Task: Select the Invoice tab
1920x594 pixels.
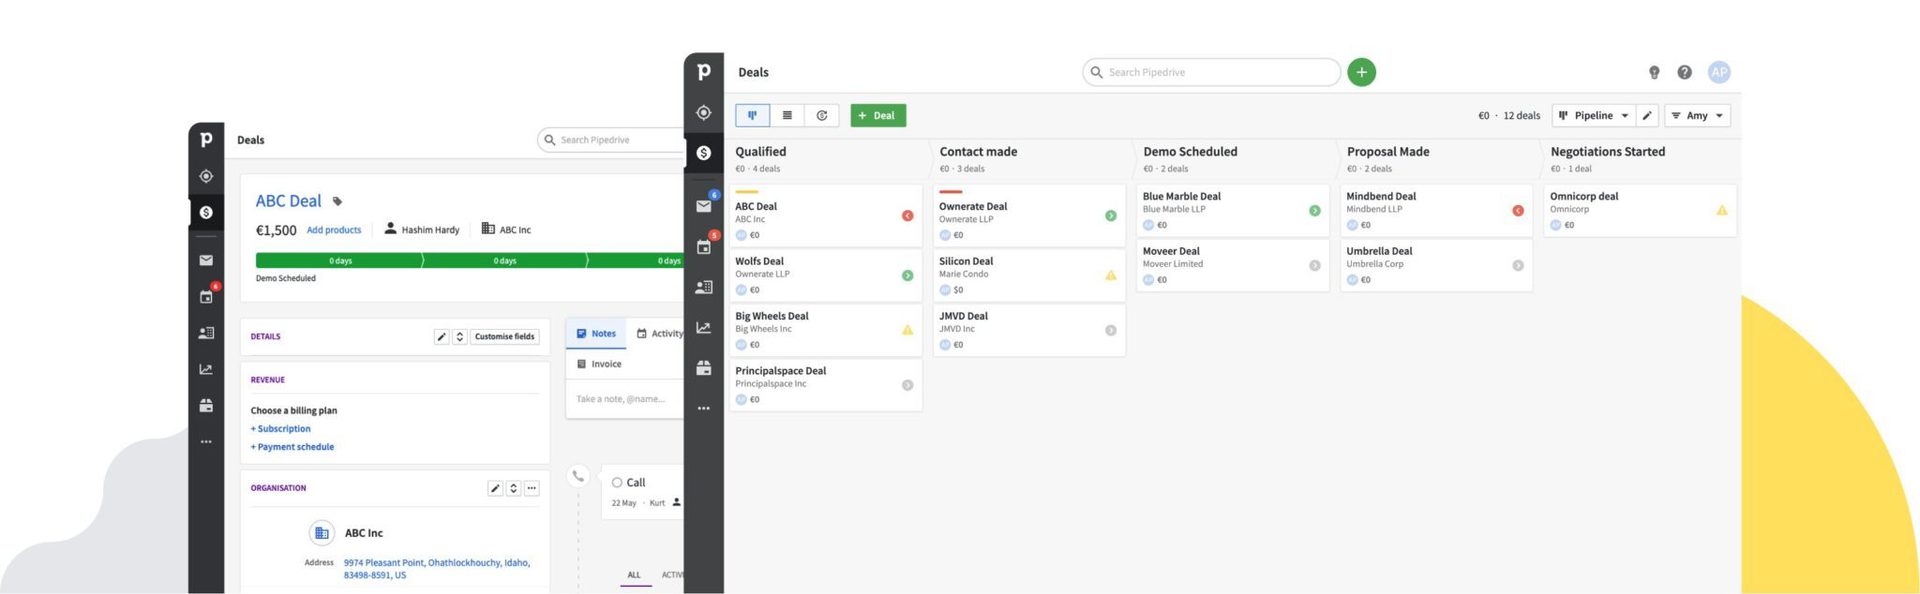Action: [x=599, y=364]
